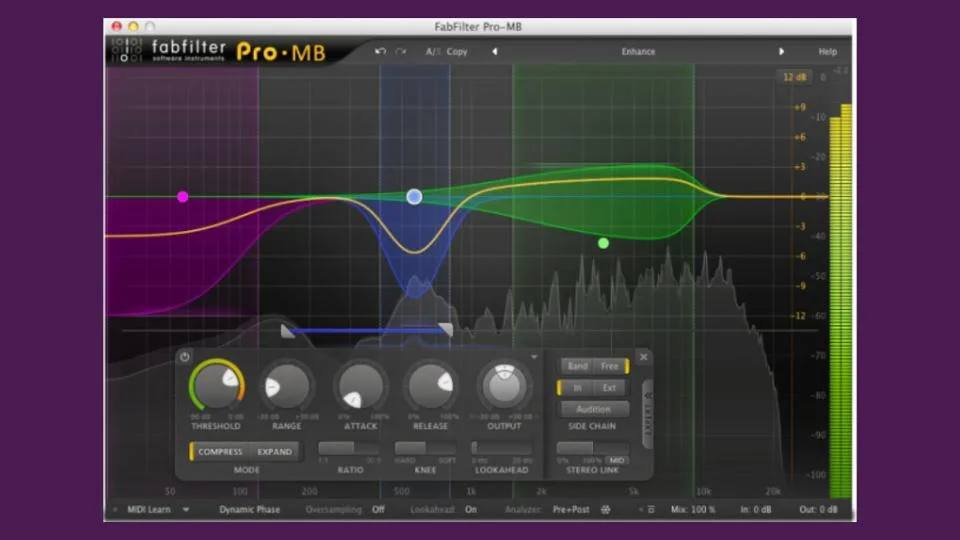Click the undo arrow icon
960x540 pixels.
click(x=380, y=51)
